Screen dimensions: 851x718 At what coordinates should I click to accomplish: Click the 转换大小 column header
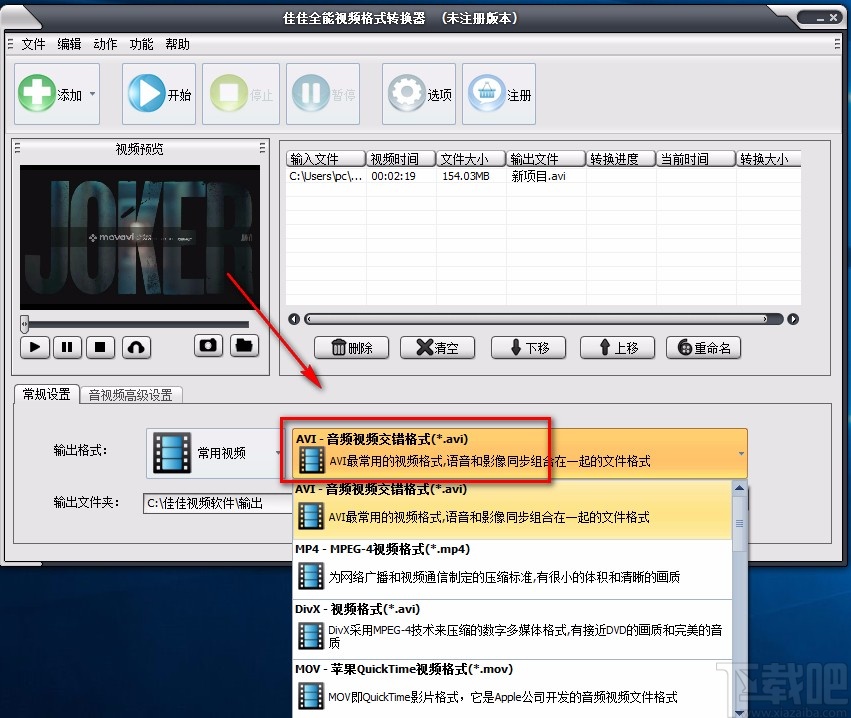click(x=769, y=158)
